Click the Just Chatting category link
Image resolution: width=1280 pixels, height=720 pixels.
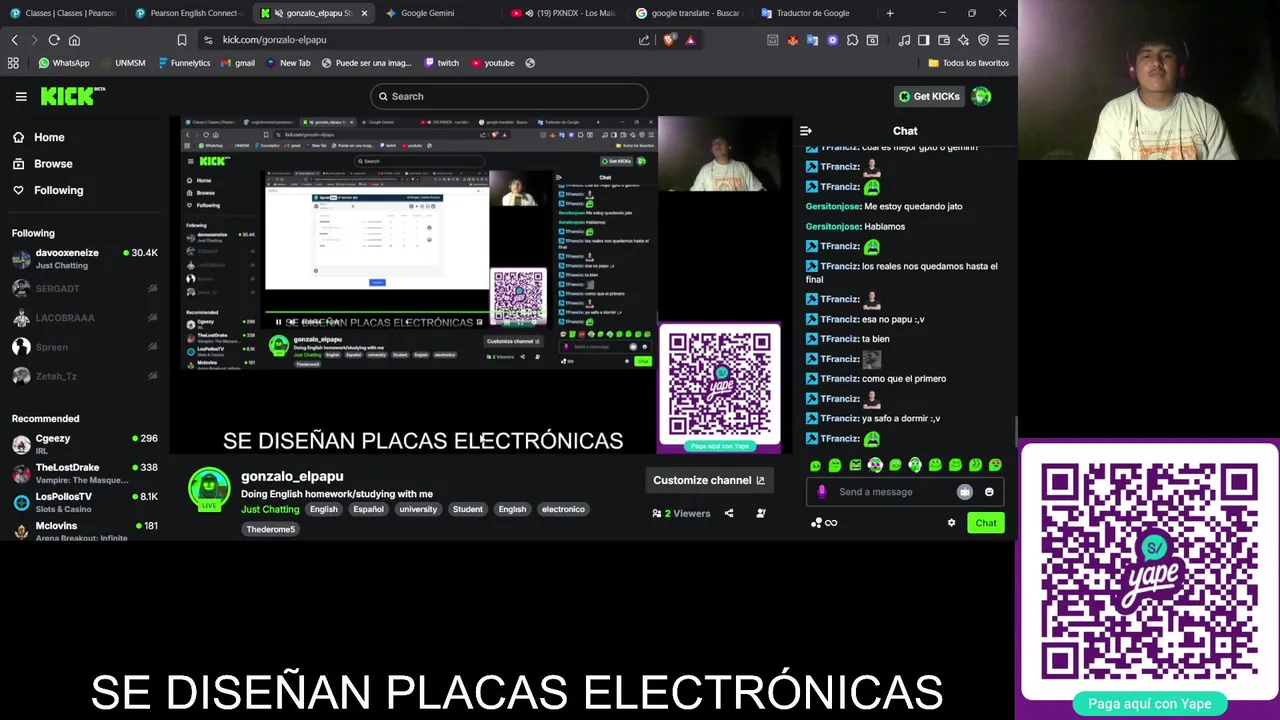click(270, 509)
